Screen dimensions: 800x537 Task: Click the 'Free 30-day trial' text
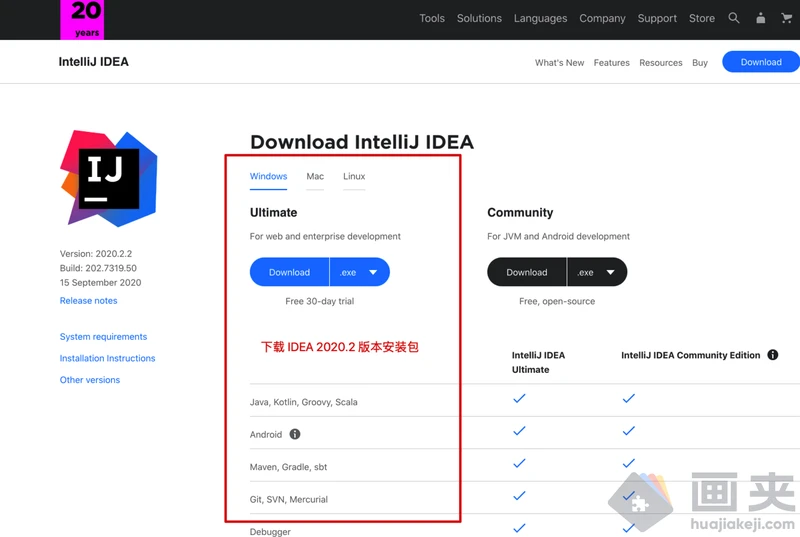coord(319,301)
